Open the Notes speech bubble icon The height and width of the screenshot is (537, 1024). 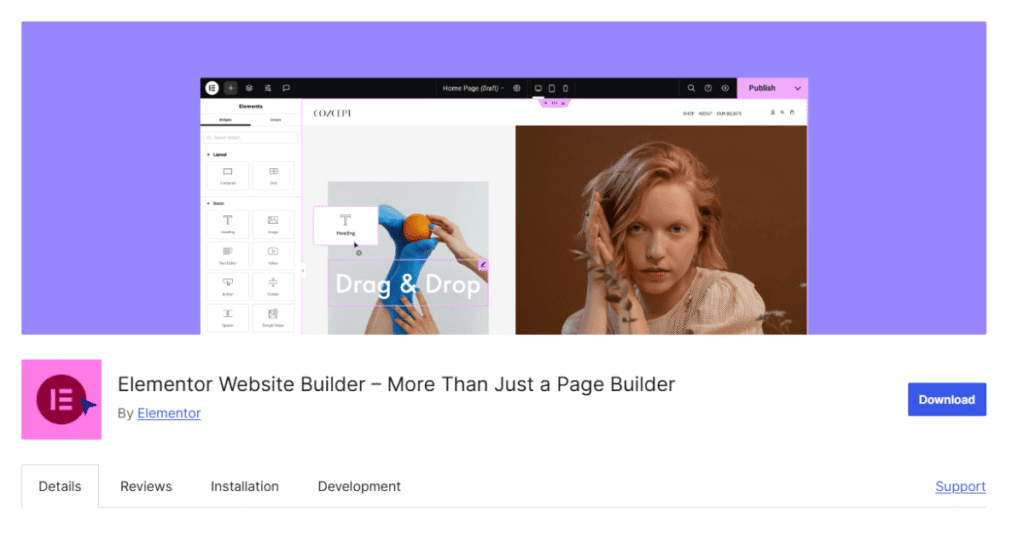coord(286,88)
